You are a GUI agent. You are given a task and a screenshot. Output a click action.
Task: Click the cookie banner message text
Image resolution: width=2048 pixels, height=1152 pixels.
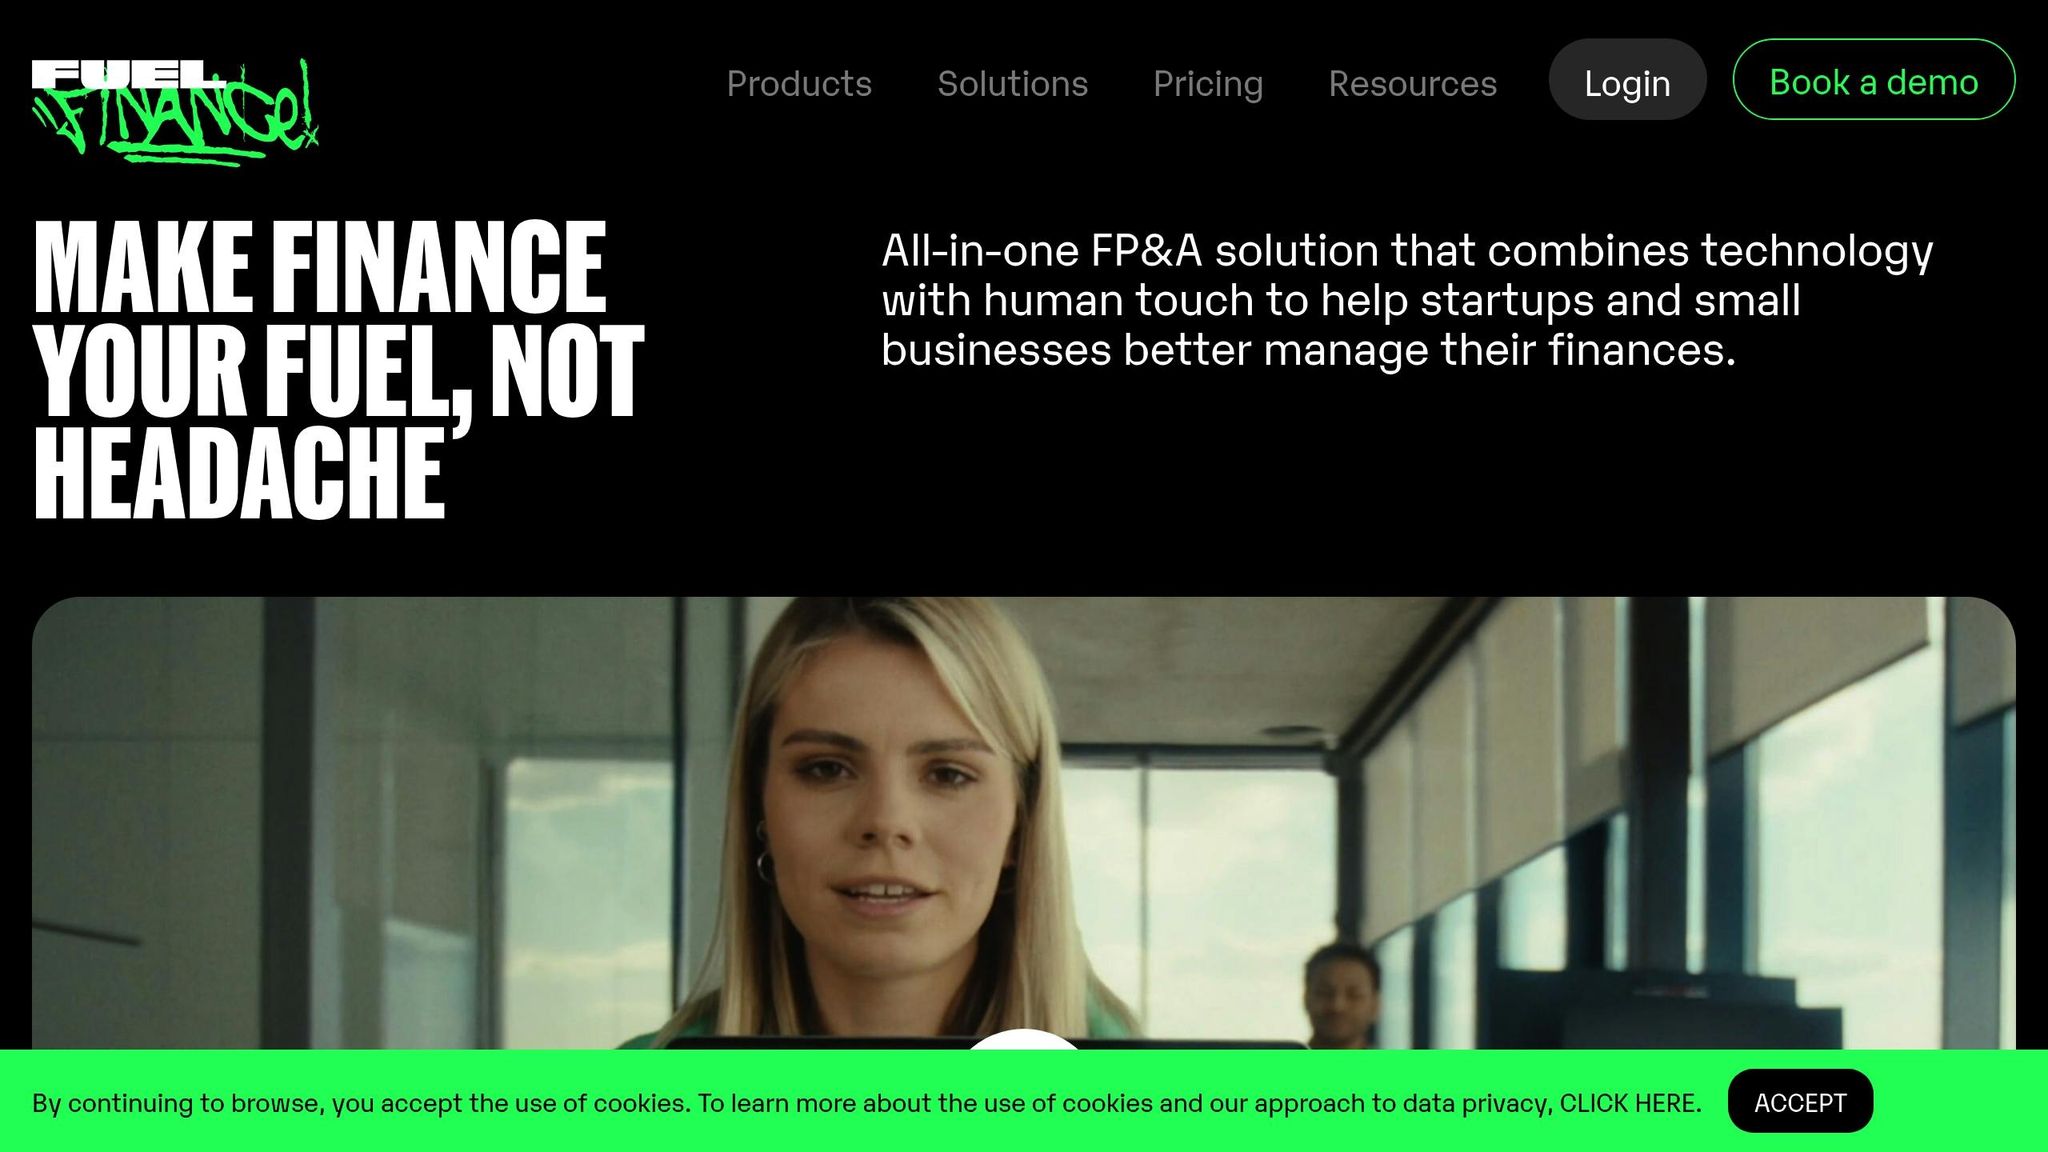point(867,1103)
